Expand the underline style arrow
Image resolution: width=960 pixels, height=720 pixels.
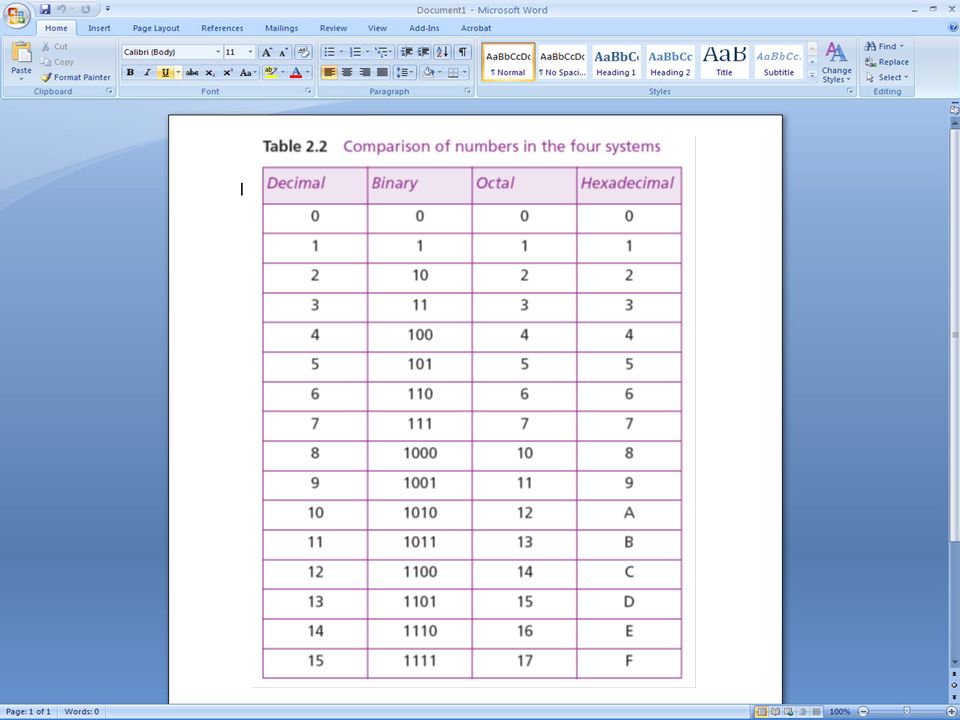point(178,72)
